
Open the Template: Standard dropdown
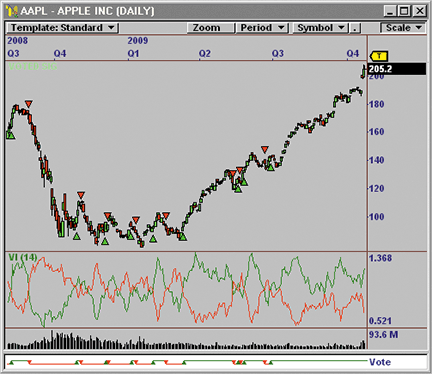pyautogui.click(x=62, y=28)
